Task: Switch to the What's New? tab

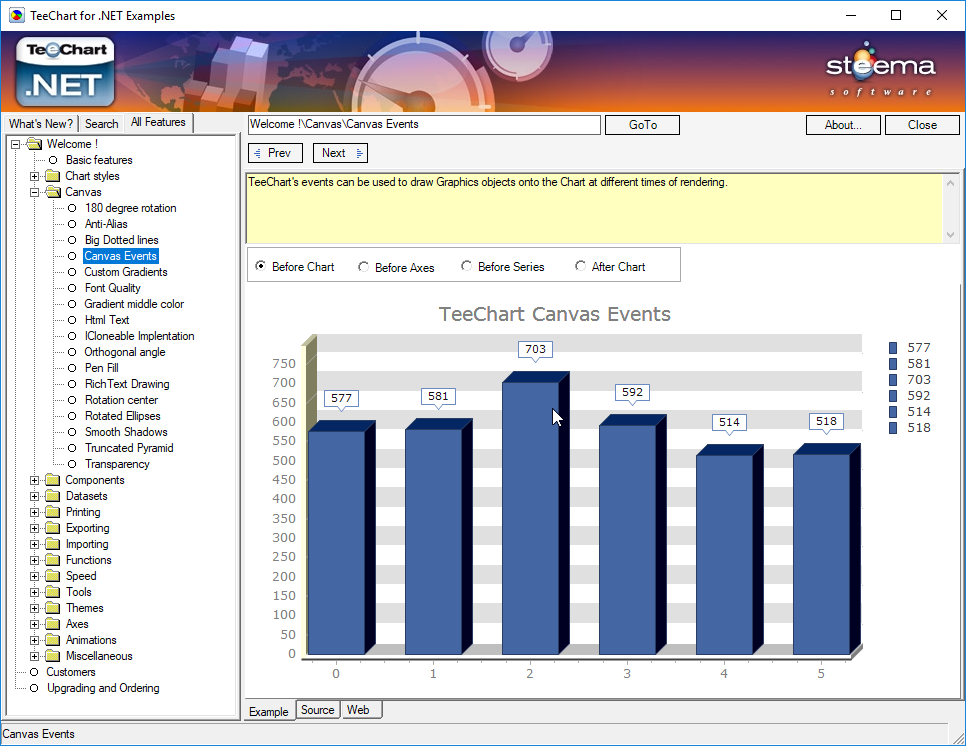Action: (41, 124)
